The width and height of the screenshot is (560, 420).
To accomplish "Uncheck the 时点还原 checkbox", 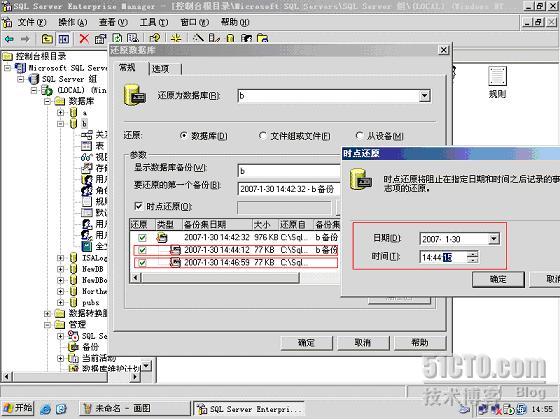I will coord(138,206).
